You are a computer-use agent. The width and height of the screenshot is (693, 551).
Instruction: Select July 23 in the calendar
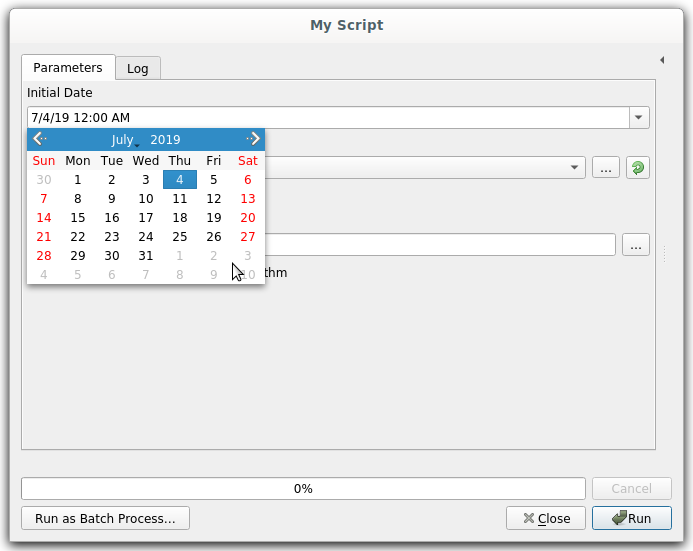pos(112,236)
